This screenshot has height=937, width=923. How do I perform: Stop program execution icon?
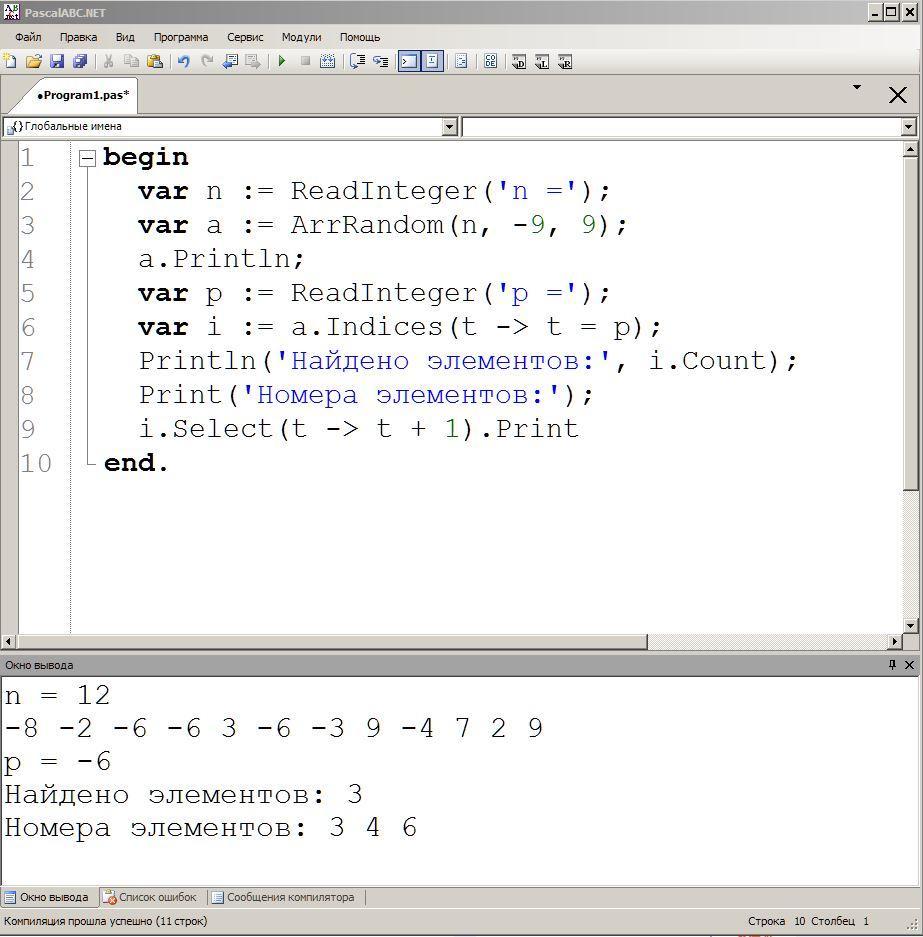point(305,61)
